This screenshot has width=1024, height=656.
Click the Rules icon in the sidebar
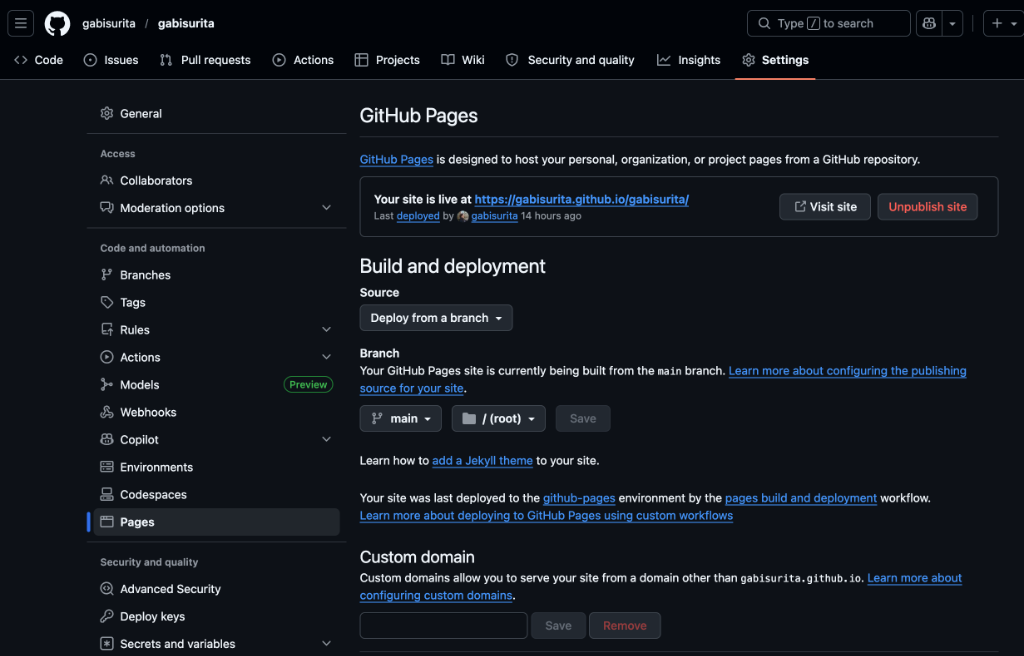coord(106,330)
